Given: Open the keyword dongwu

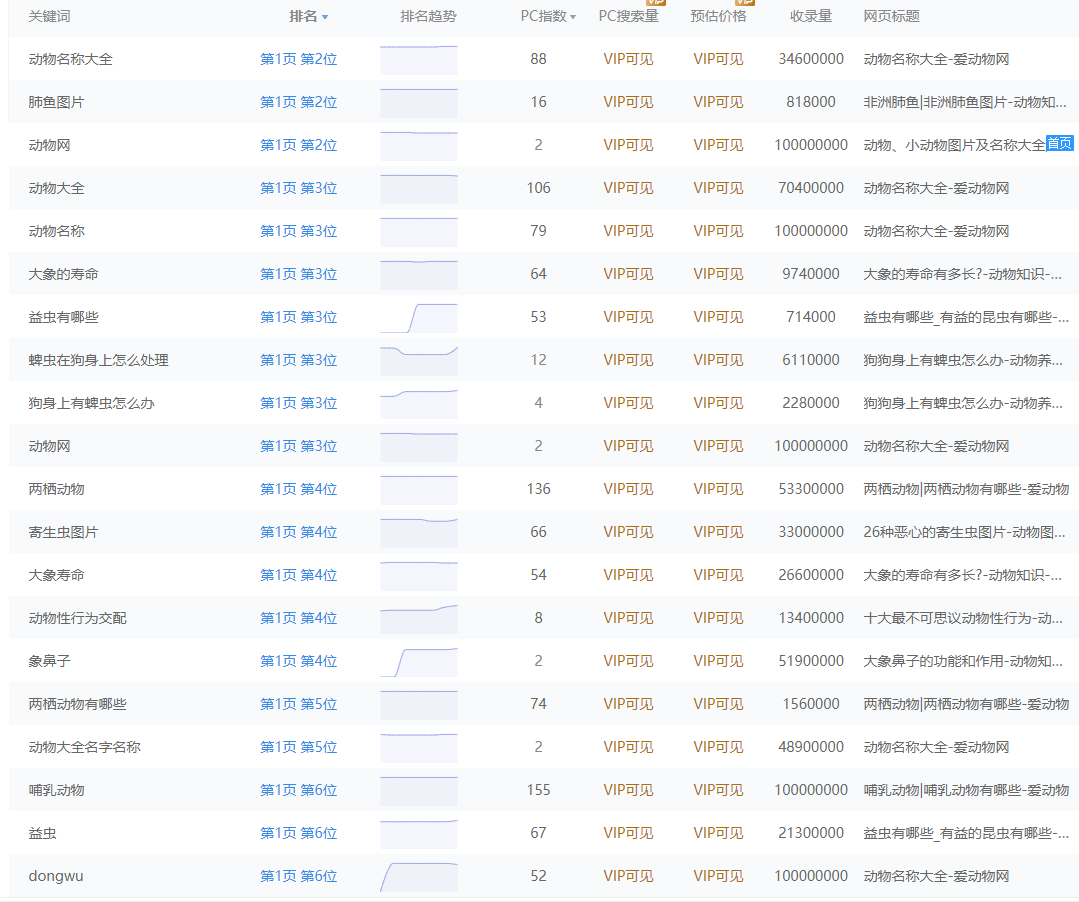Looking at the screenshot, I should 56,877.
